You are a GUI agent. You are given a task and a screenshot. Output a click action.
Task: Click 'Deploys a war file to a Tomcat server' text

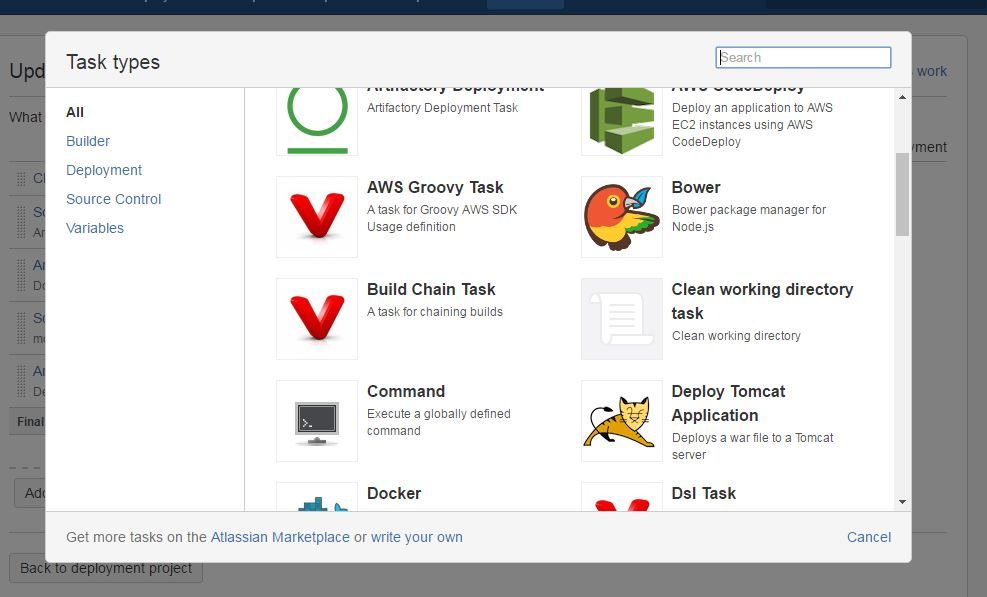click(x=753, y=446)
